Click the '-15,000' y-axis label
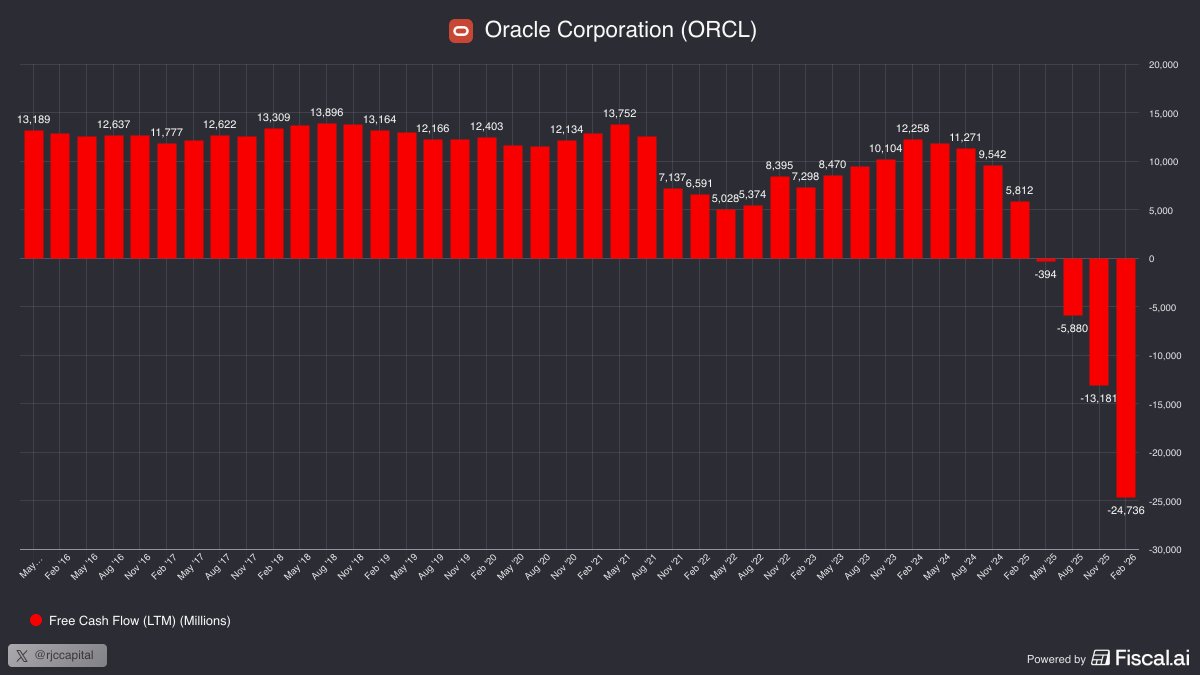Image resolution: width=1200 pixels, height=675 pixels. [1165, 405]
